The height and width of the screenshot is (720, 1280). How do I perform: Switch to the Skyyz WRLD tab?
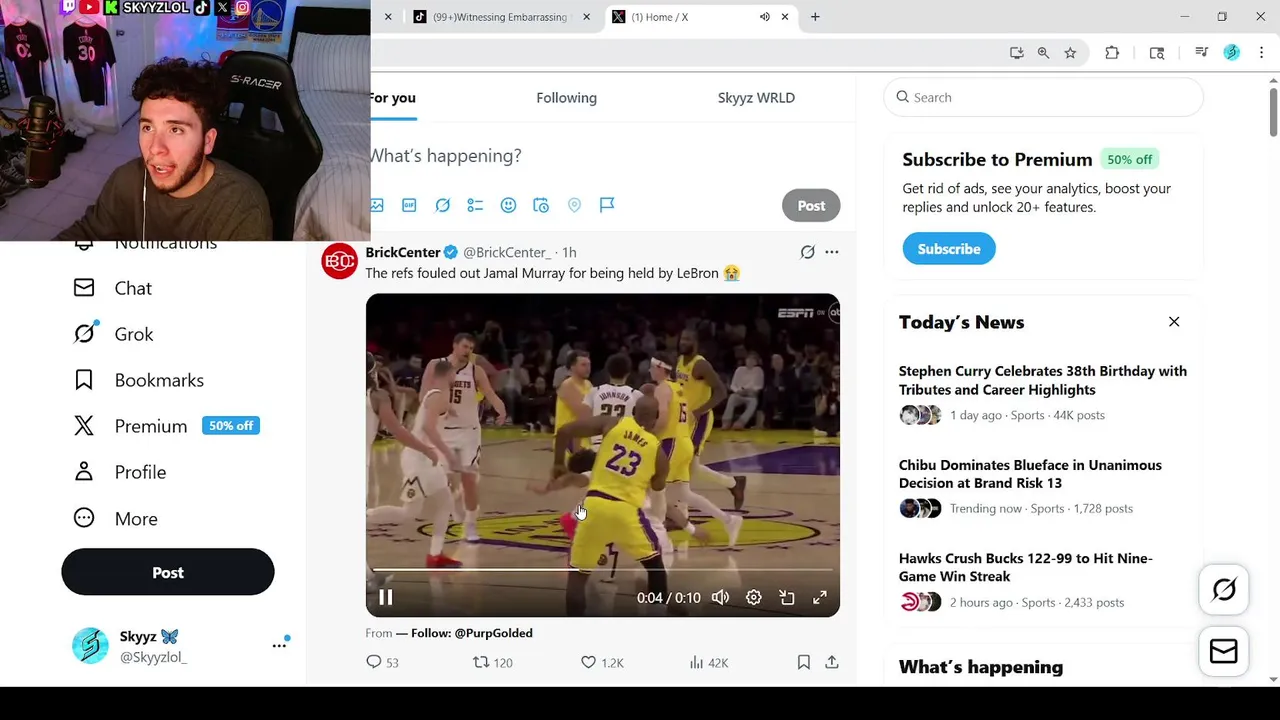pyautogui.click(x=756, y=98)
